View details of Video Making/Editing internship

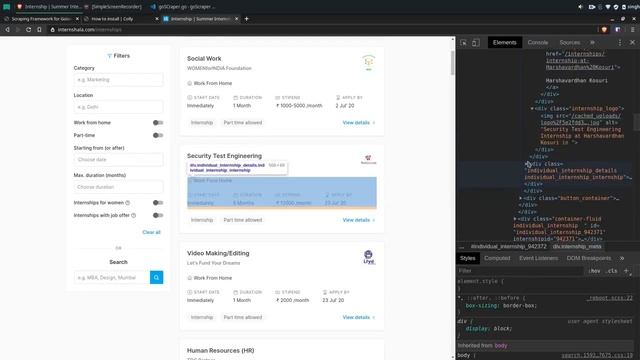tap(359, 317)
